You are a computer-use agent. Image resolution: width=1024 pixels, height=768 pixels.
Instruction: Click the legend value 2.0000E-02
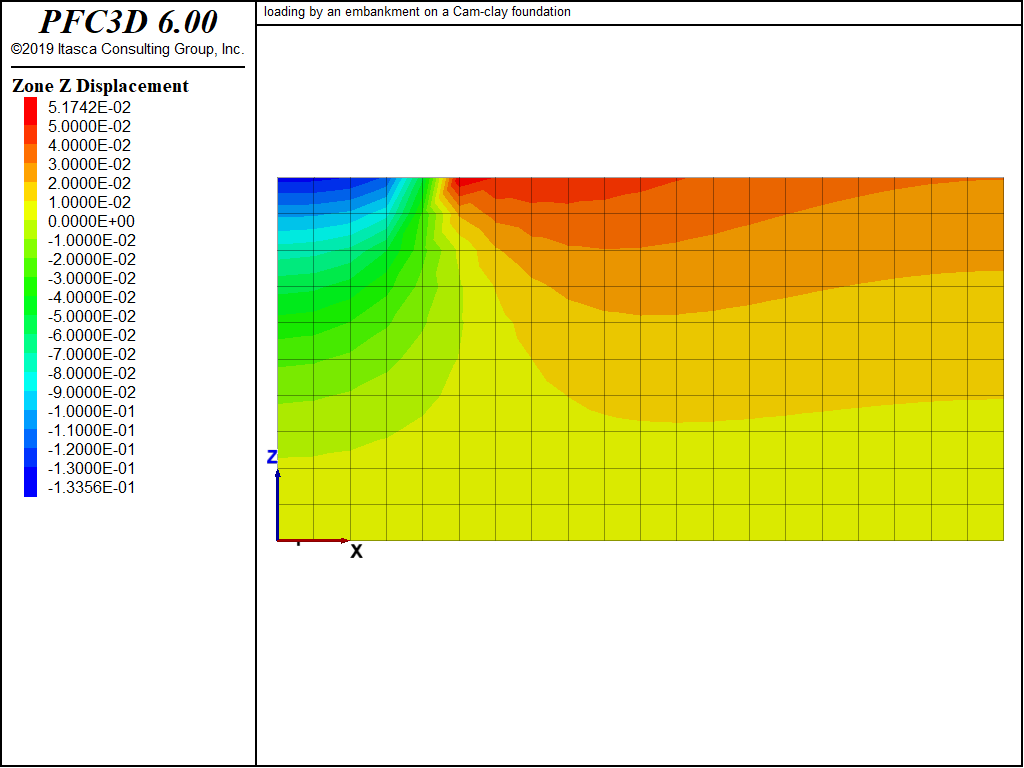89,183
